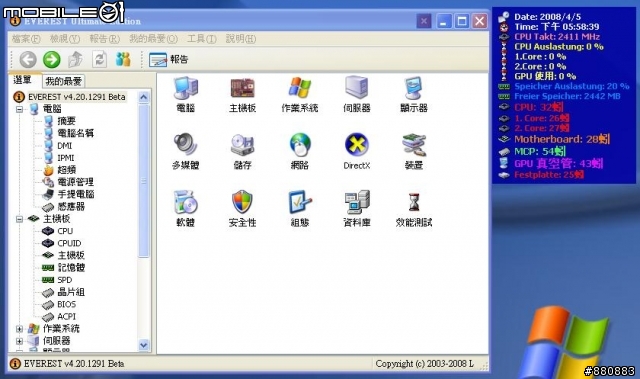Click the 報告 Report toolbar button
The height and width of the screenshot is (379, 640).
(x=168, y=60)
